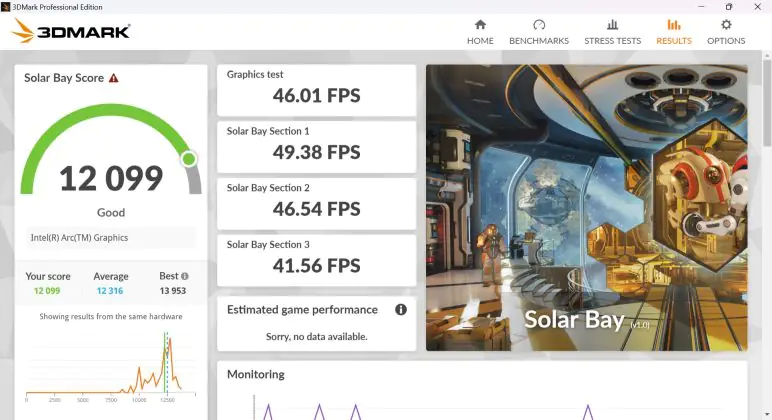Click the Monitoring graph area
This screenshot has height=420, width=772.
coord(482,406)
